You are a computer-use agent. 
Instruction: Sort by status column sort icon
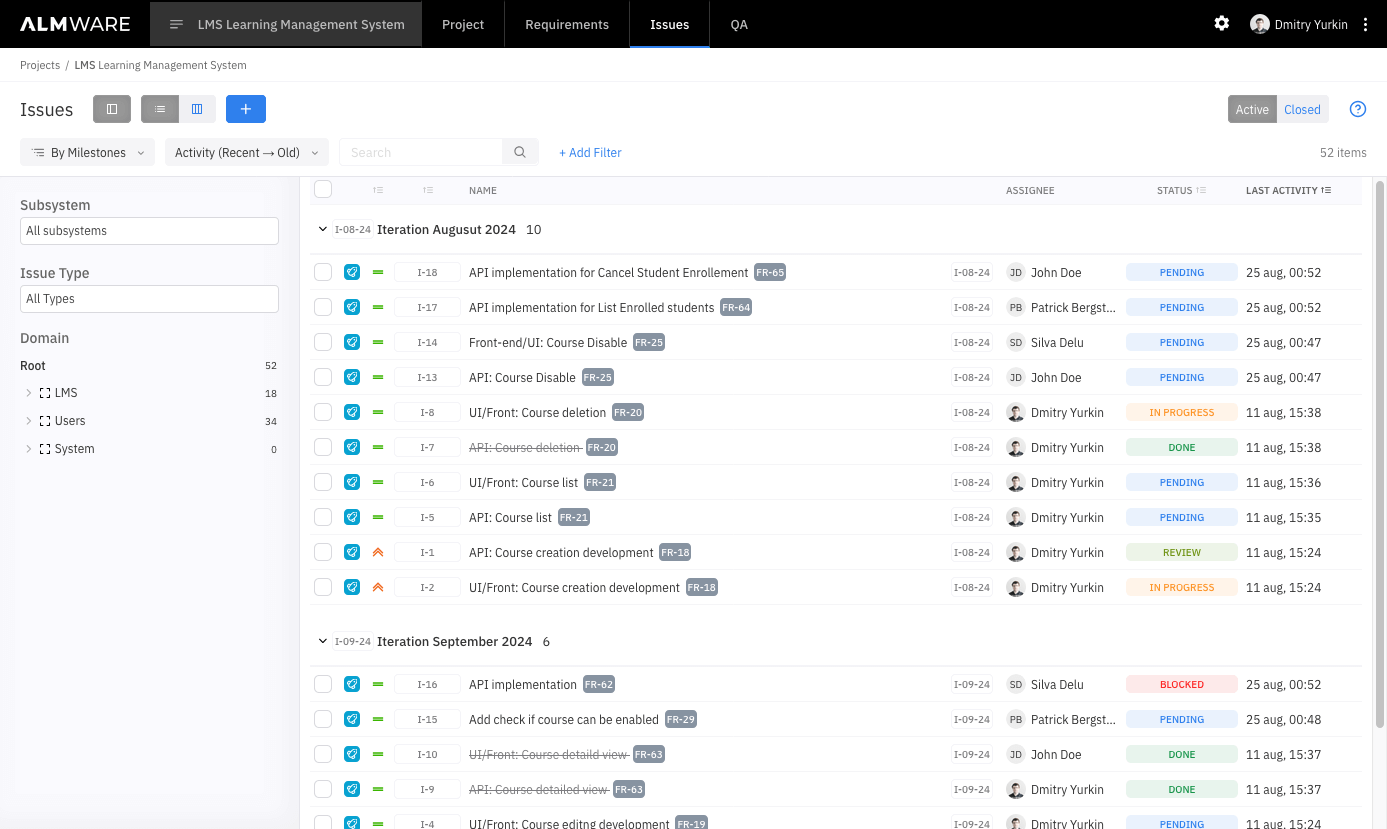pyautogui.click(x=1201, y=190)
